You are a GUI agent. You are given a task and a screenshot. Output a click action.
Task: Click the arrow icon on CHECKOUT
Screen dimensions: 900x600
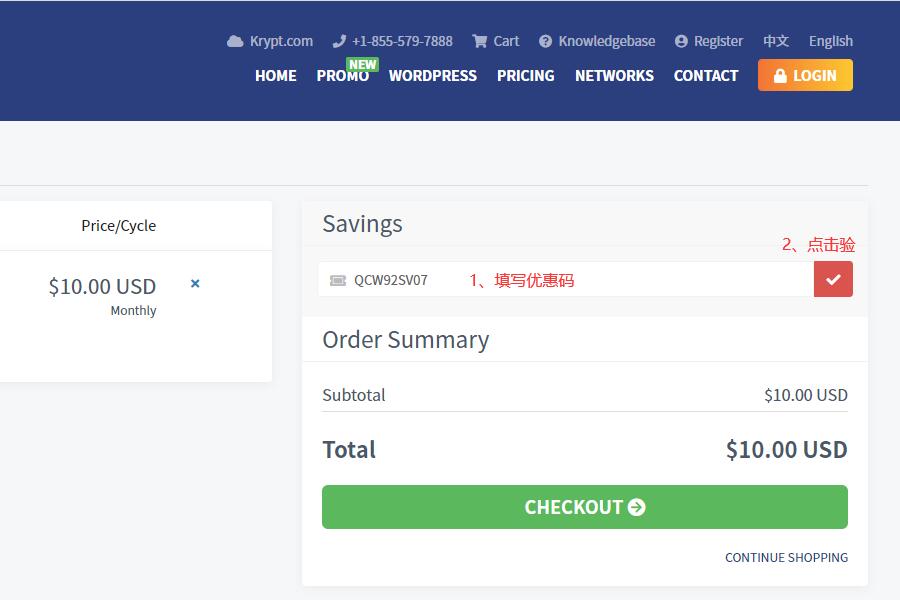coord(637,507)
